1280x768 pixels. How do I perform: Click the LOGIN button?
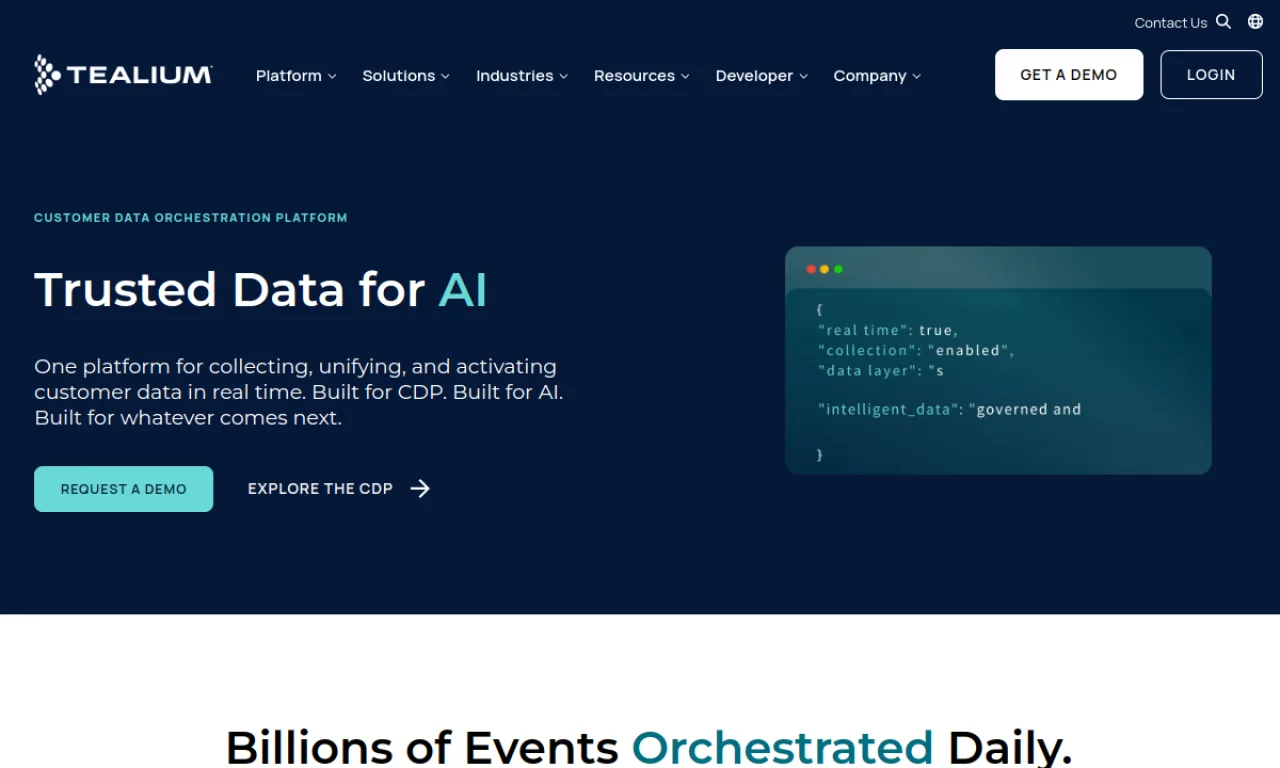[1211, 75]
